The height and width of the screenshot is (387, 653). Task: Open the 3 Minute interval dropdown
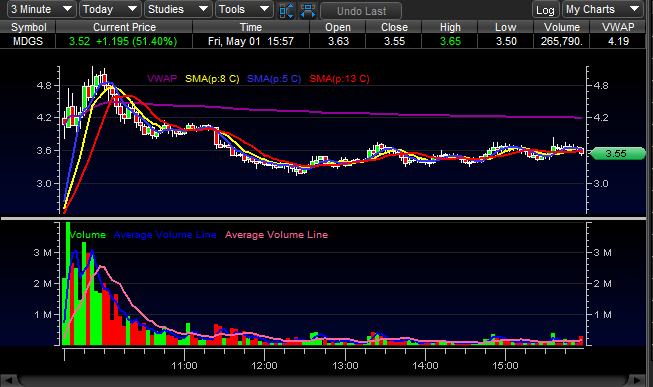pos(42,9)
